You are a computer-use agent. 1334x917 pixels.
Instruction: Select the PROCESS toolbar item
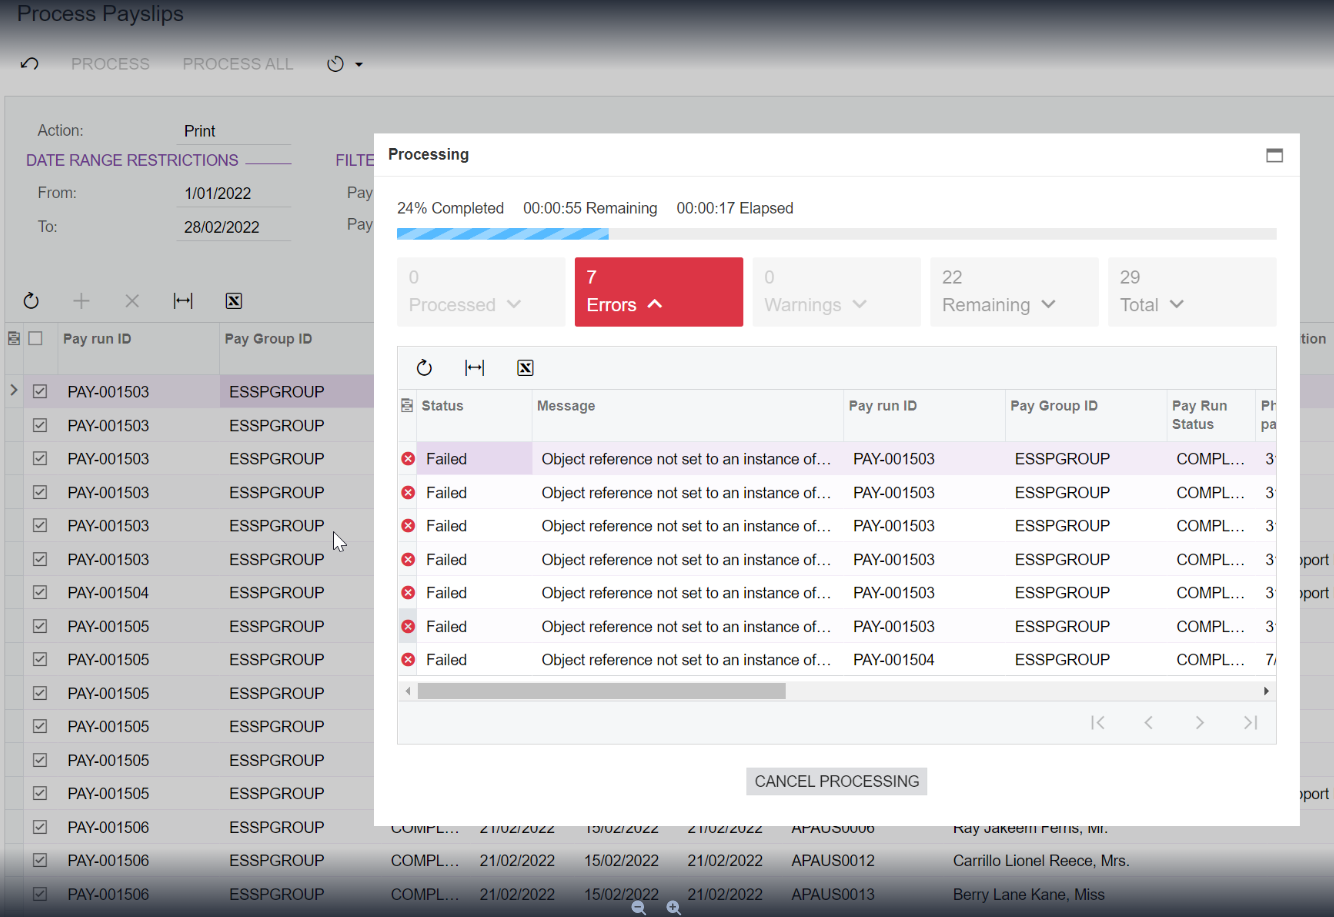tap(110, 63)
